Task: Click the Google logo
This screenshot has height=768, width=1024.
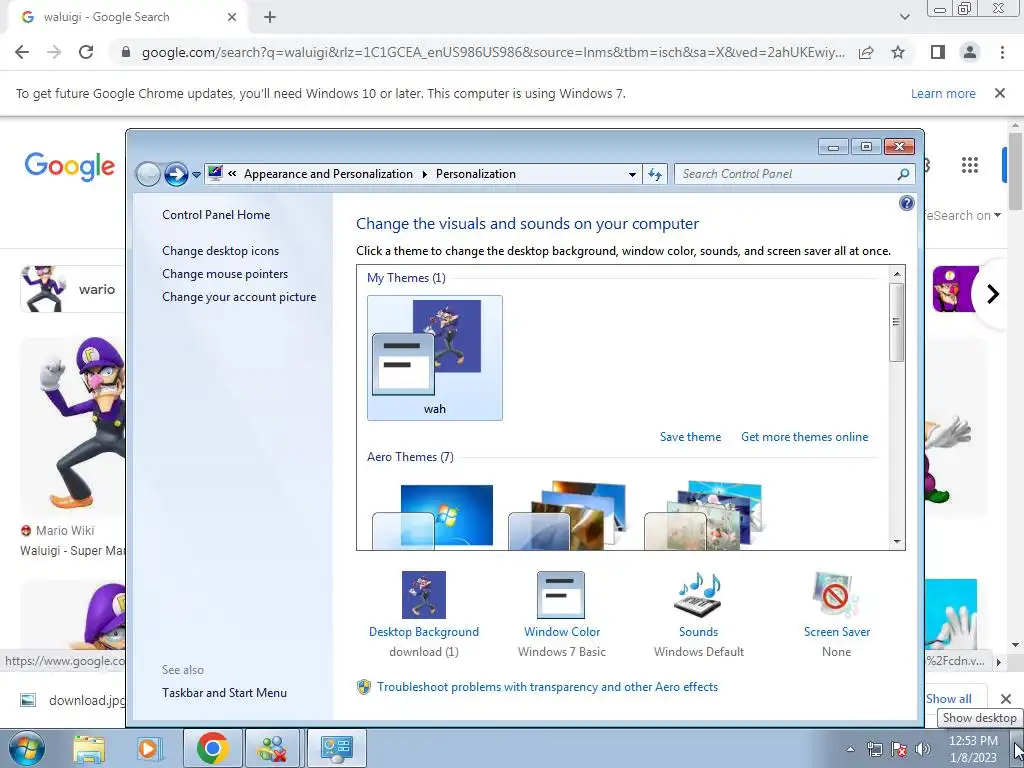Action: point(69,167)
